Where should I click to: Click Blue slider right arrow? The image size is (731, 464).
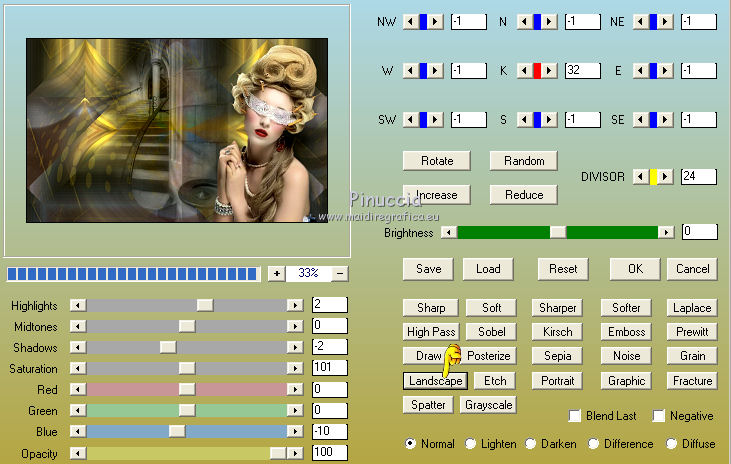tap(295, 431)
